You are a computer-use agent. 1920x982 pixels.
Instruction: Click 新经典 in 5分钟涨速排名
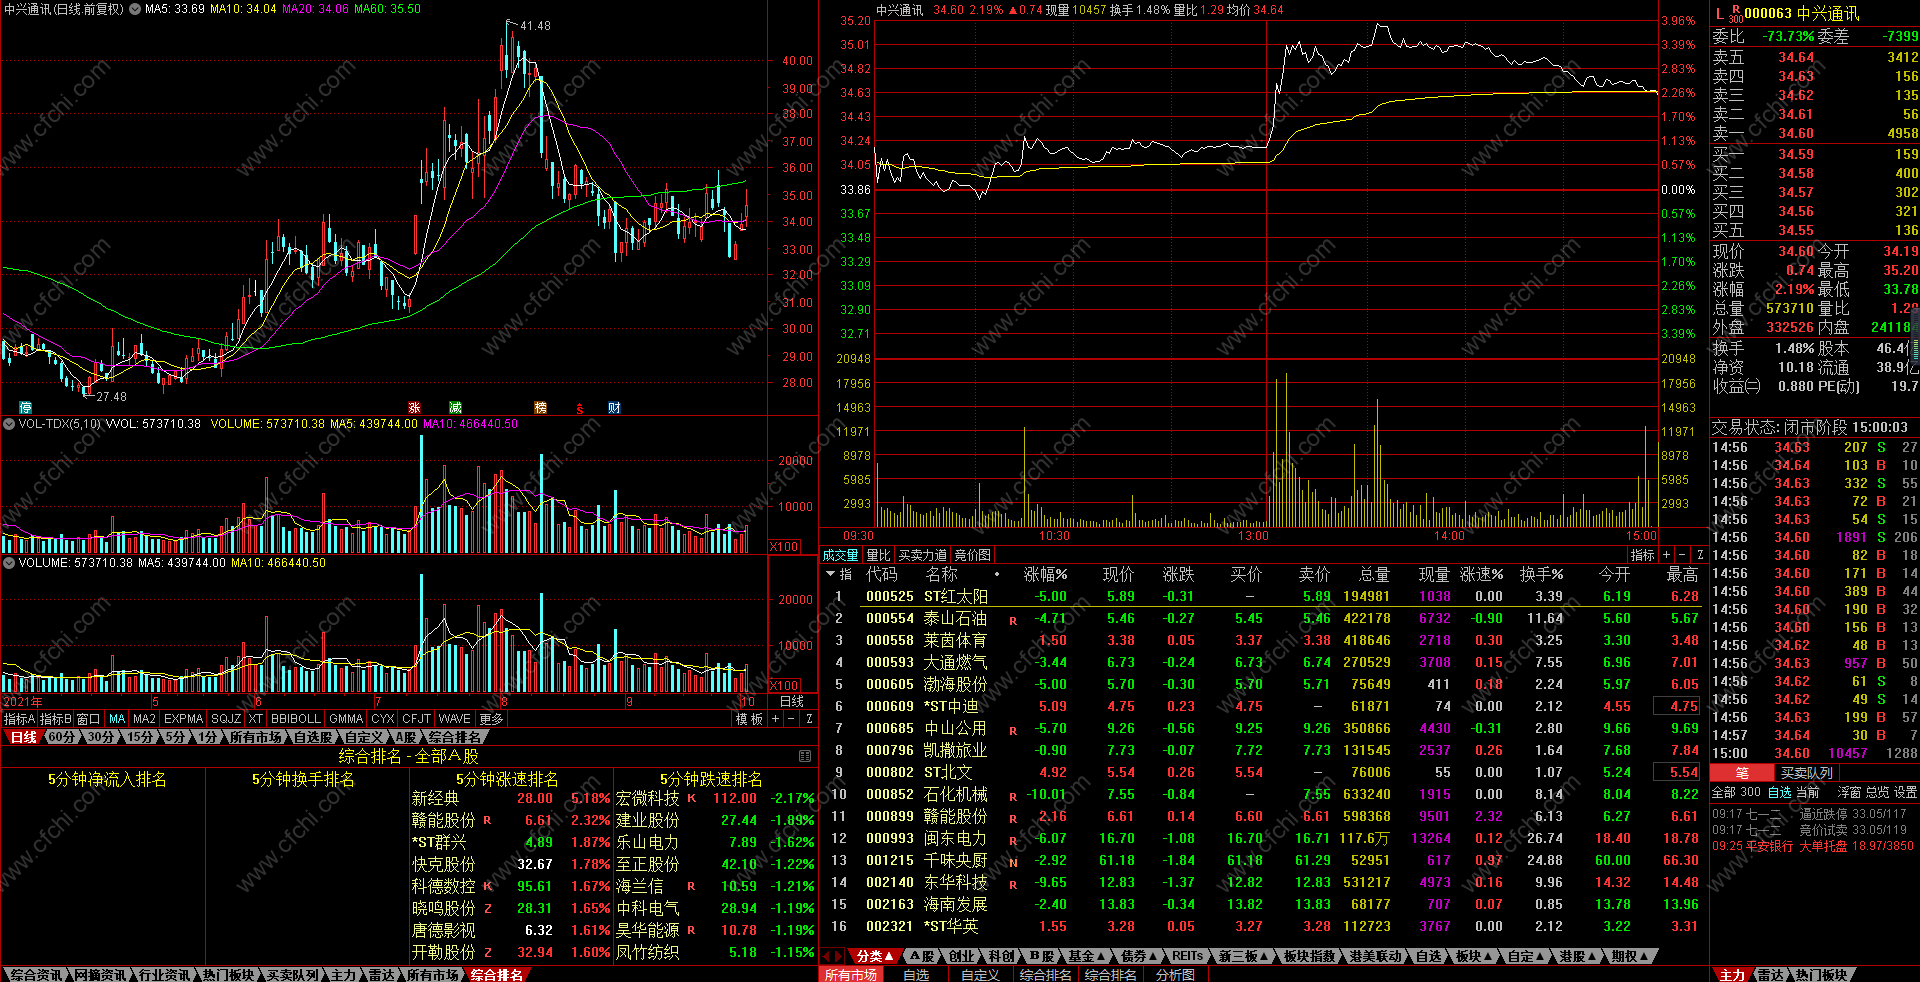pyautogui.click(x=435, y=798)
